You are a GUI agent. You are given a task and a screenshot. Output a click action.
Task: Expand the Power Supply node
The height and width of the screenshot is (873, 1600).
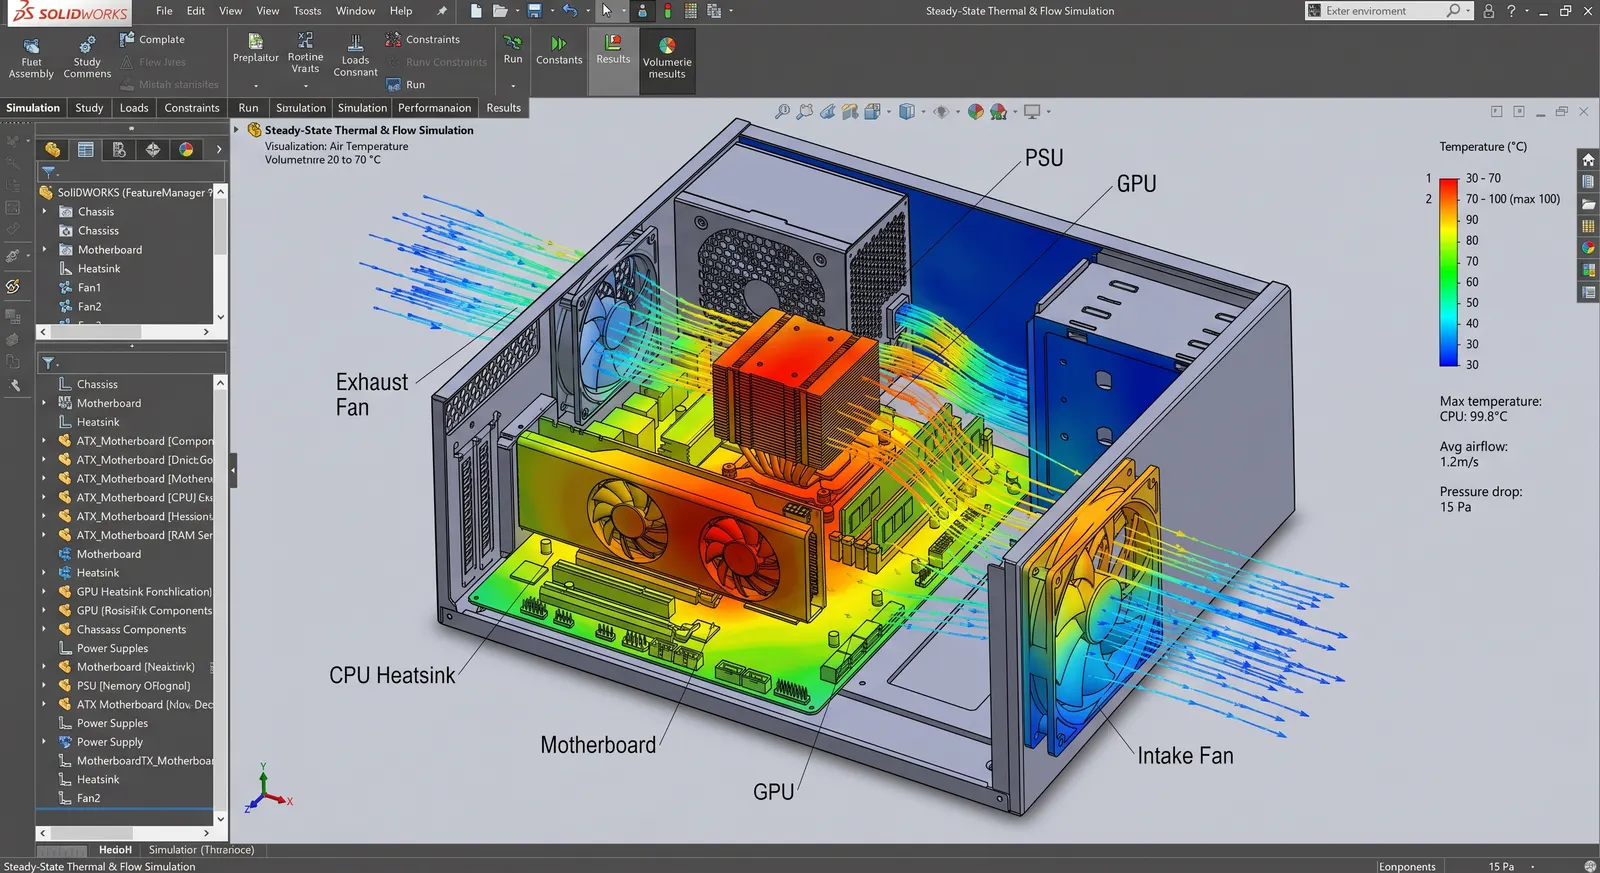point(44,742)
